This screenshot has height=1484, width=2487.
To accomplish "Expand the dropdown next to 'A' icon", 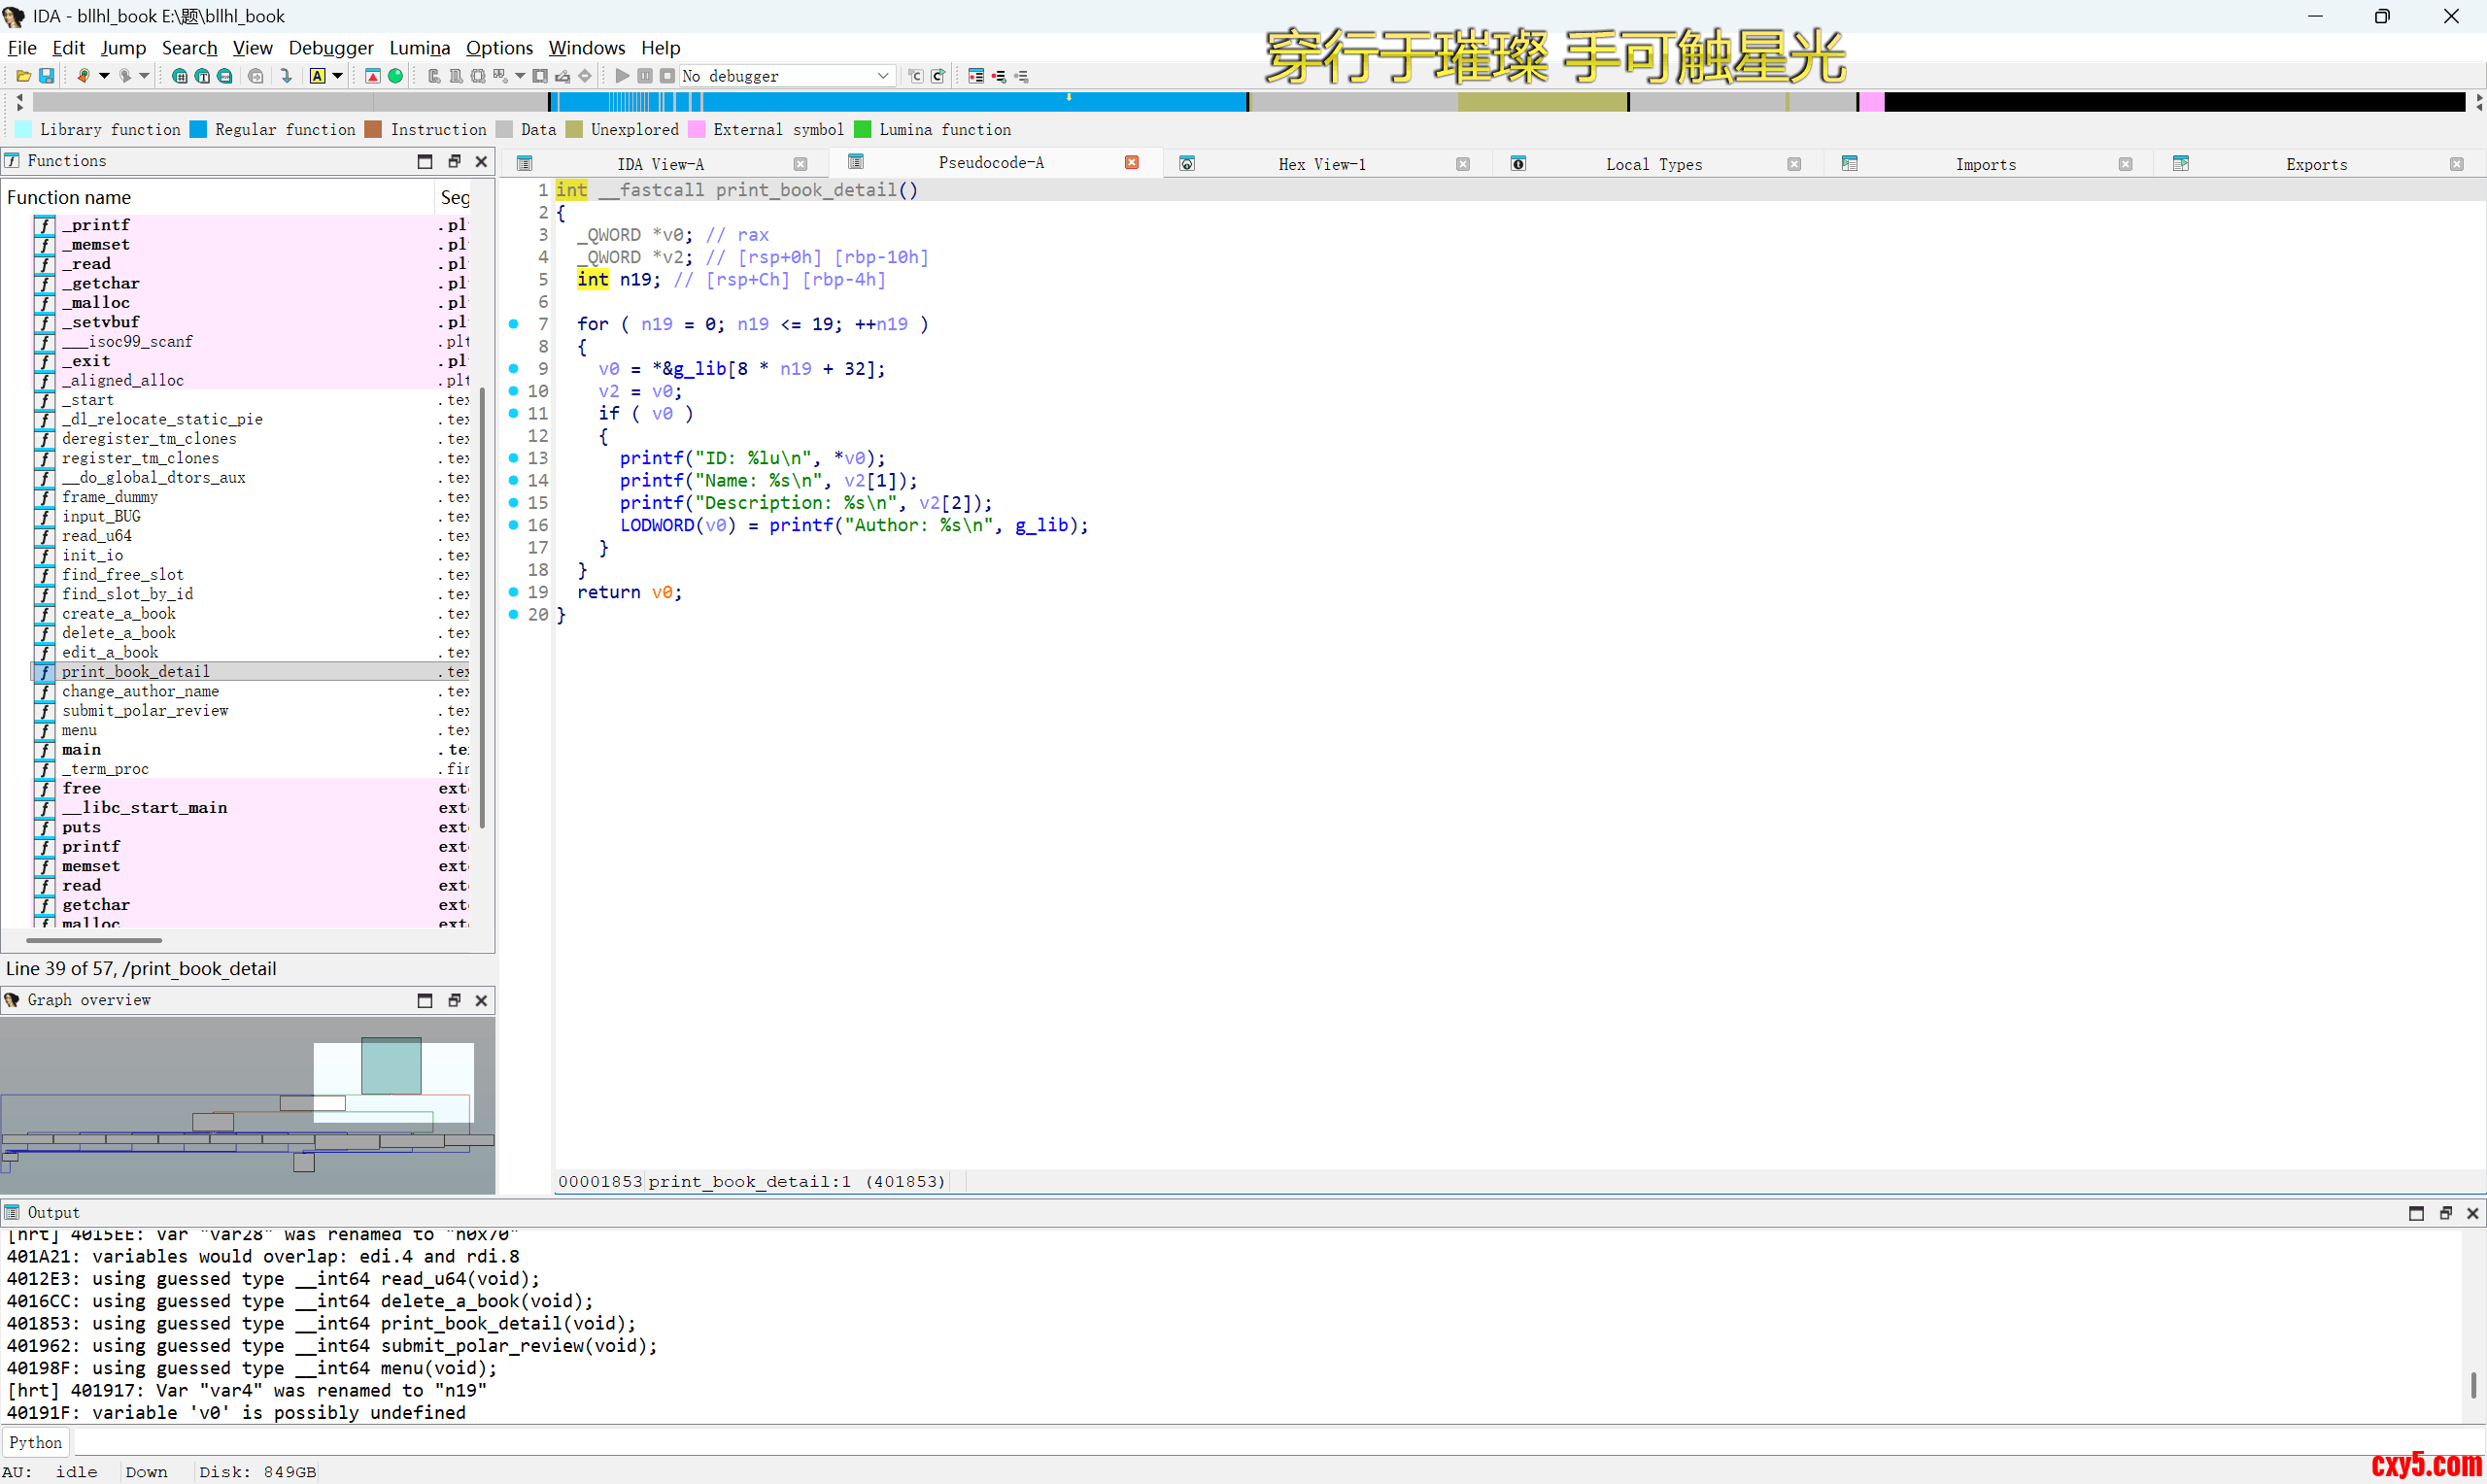I will click(x=338, y=76).
